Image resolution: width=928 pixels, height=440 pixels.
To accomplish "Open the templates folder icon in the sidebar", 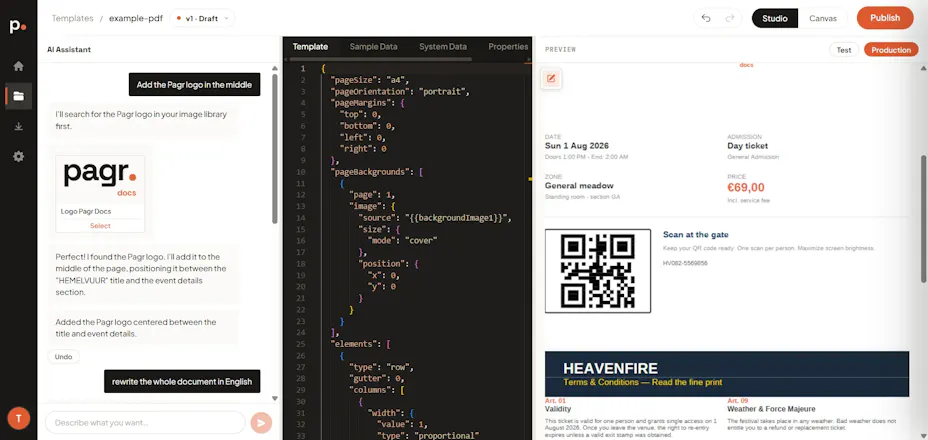I will point(18,96).
